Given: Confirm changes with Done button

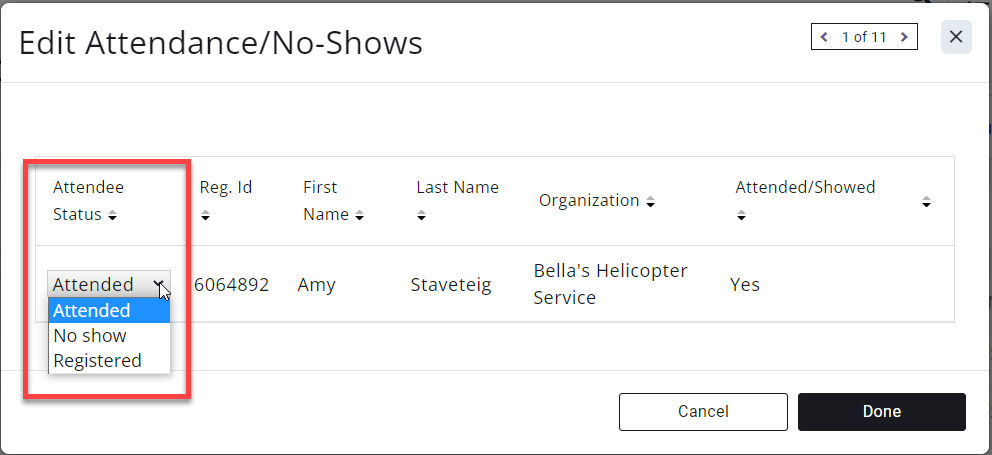Looking at the screenshot, I should pos(881,411).
